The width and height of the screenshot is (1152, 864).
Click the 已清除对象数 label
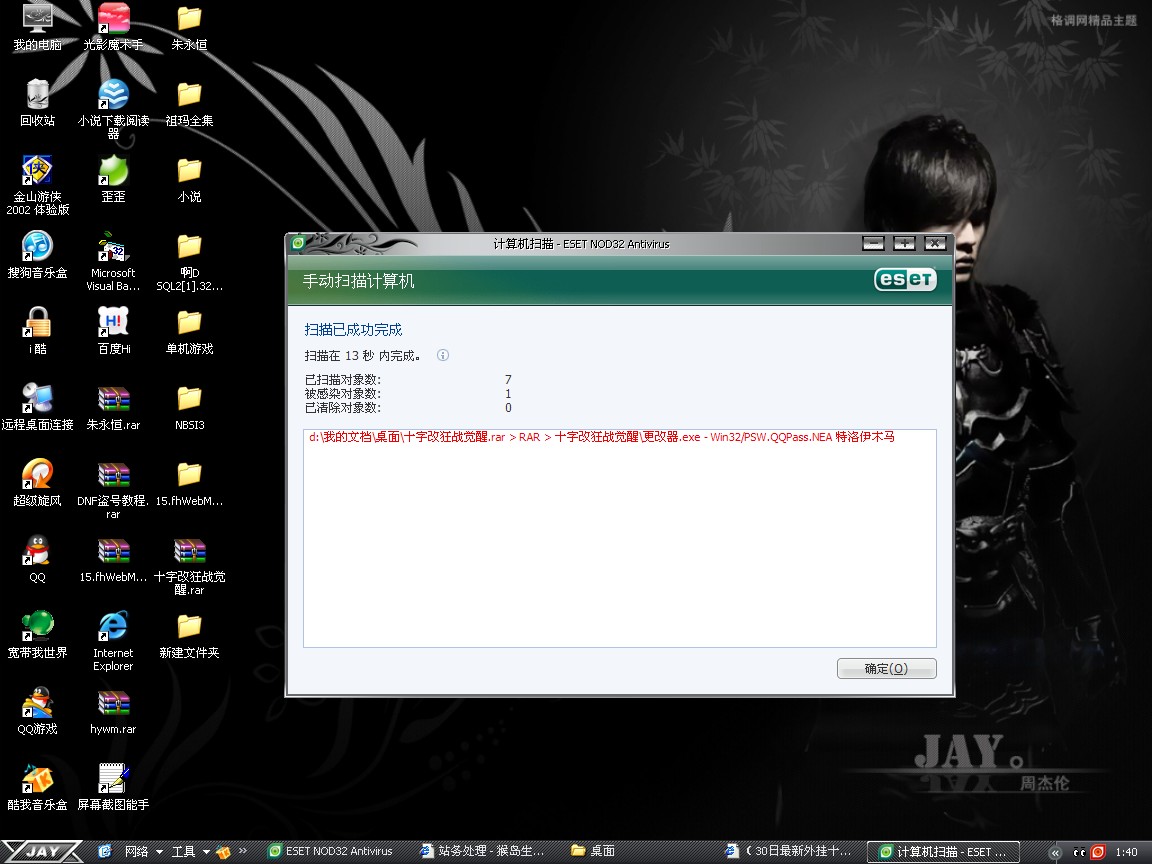(342, 408)
